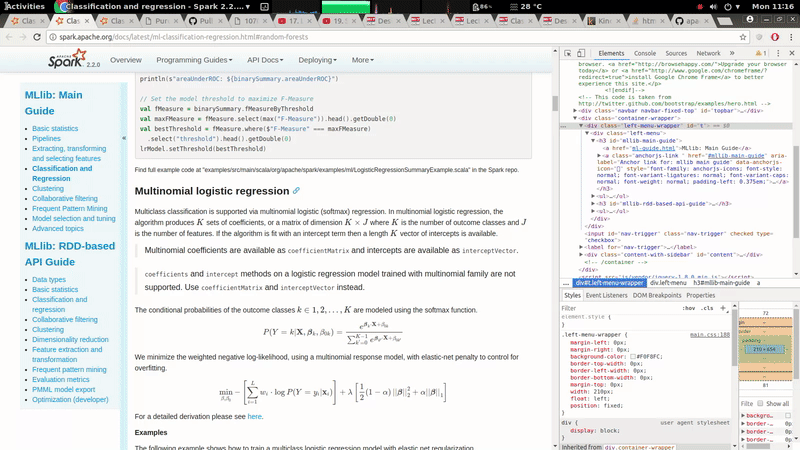The height and width of the screenshot is (450, 800).
Task: Click the page vertical scrollbar thumb
Action: (x=555, y=103)
